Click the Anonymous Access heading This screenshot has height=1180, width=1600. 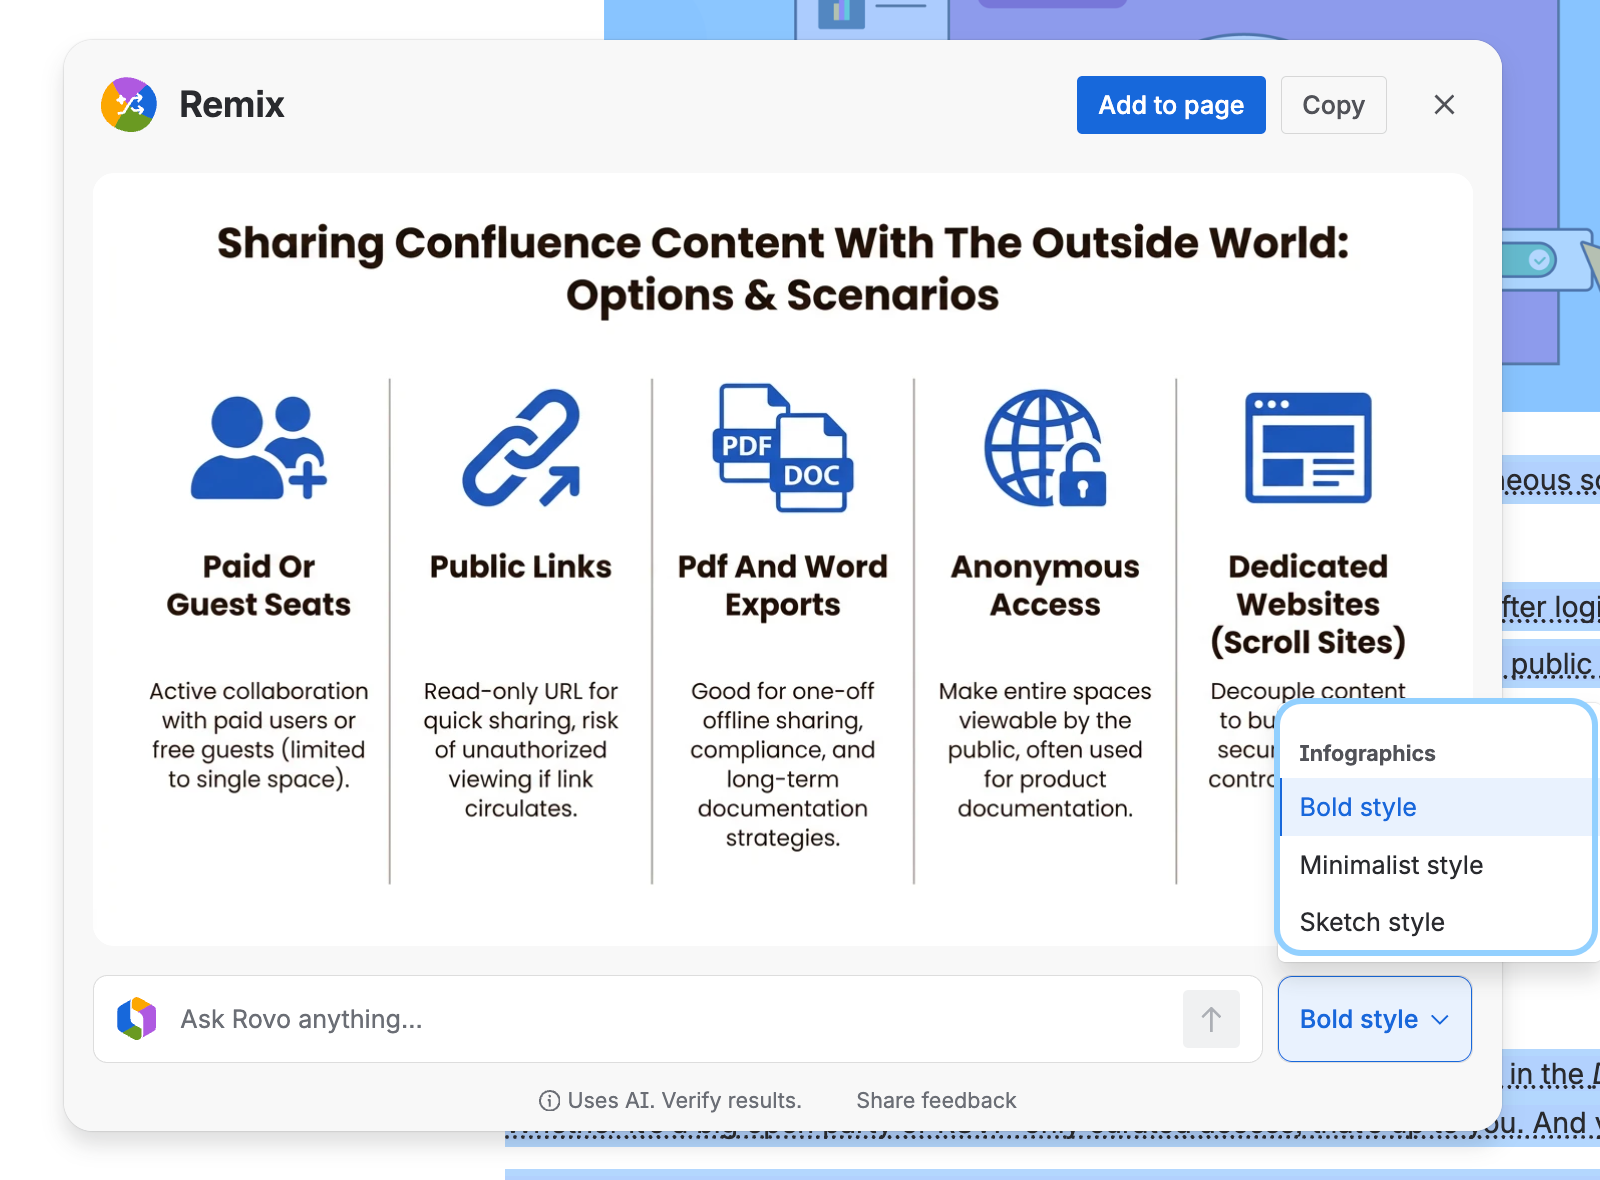1045,585
